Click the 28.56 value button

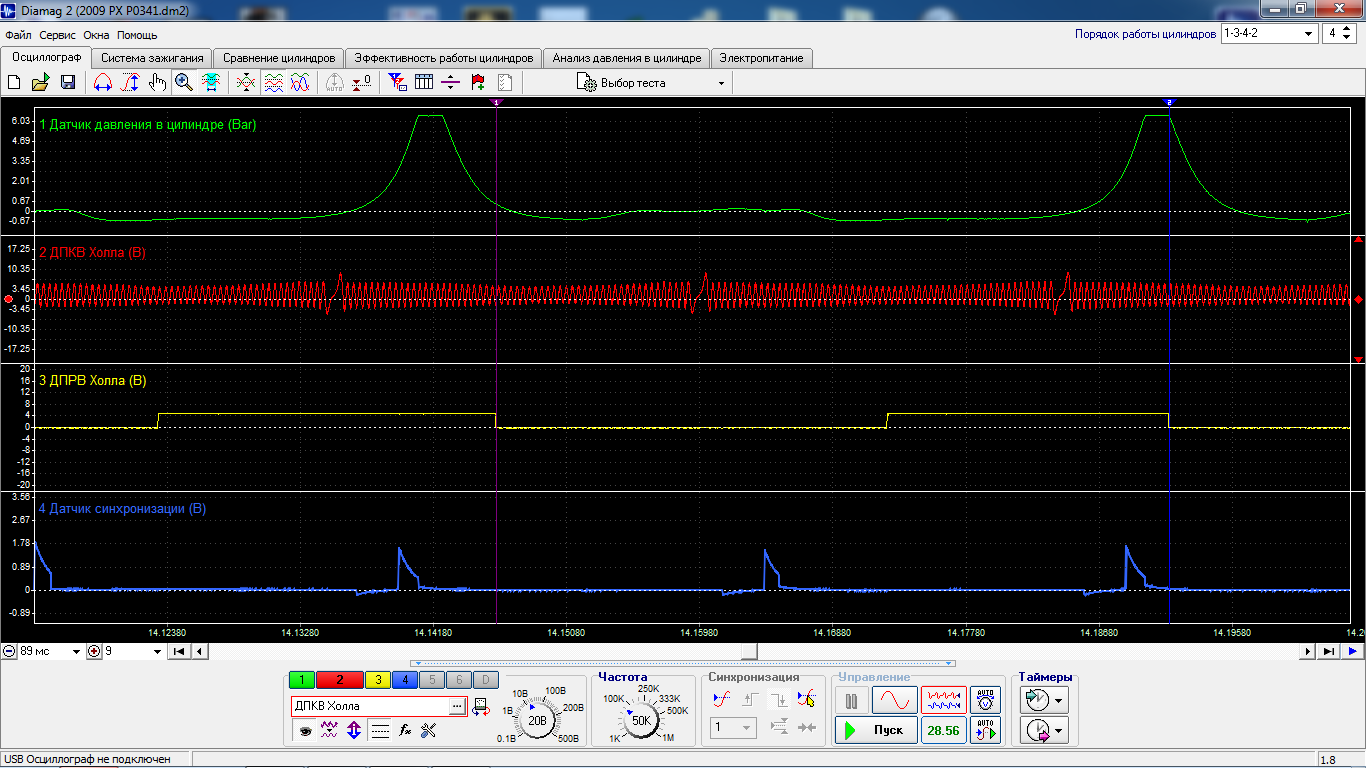click(944, 730)
